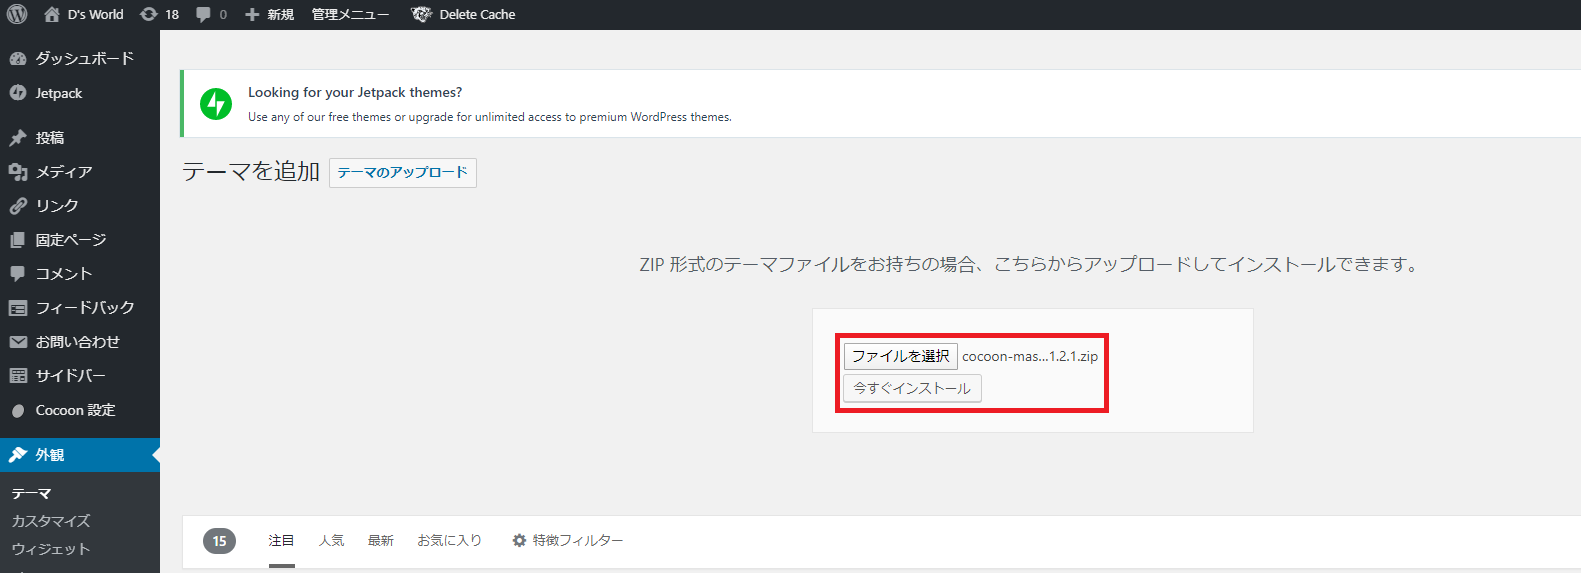Click the updates icon showing 18
1581x573 pixels.
point(149,14)
